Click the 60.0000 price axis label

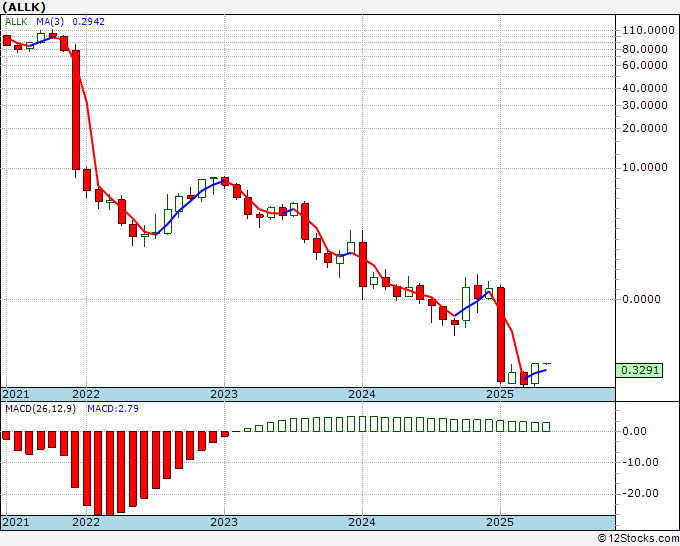645,65
